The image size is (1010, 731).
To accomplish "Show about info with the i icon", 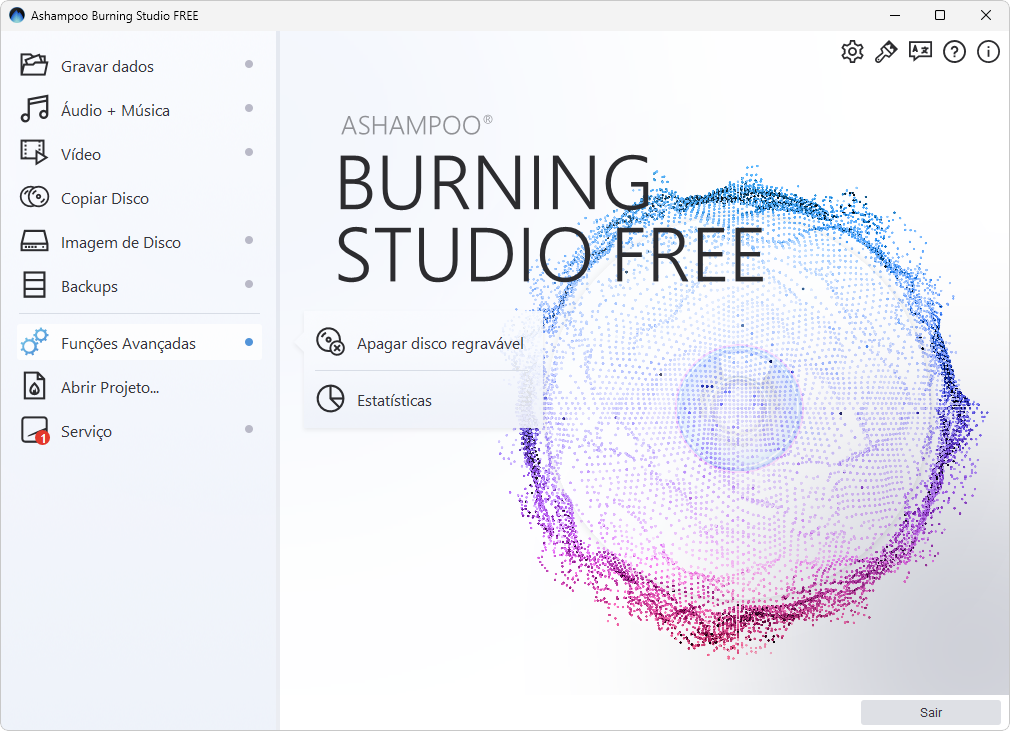I will coord(988,52).
